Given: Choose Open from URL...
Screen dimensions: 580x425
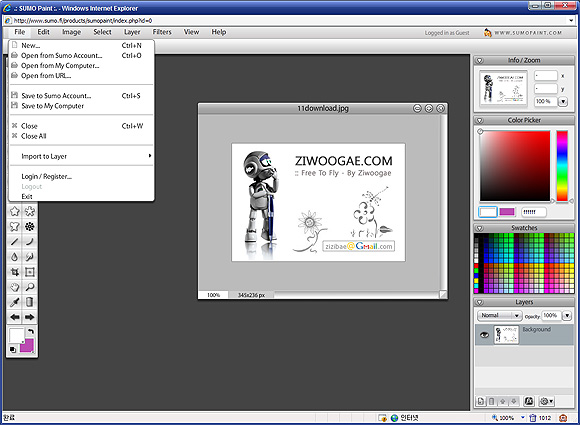Looking at the screenshot, I should pos(81,75).
